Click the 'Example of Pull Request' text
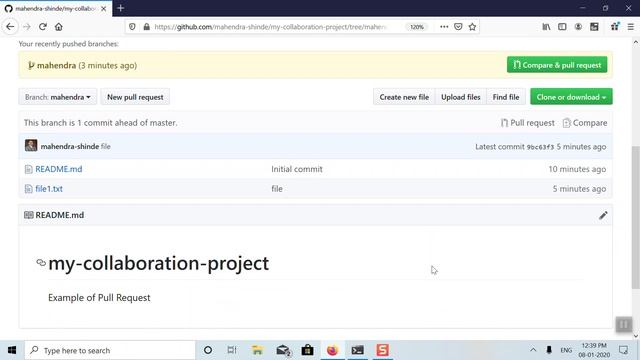This screenshot has width=640, height=360. [x=99, y=298]
